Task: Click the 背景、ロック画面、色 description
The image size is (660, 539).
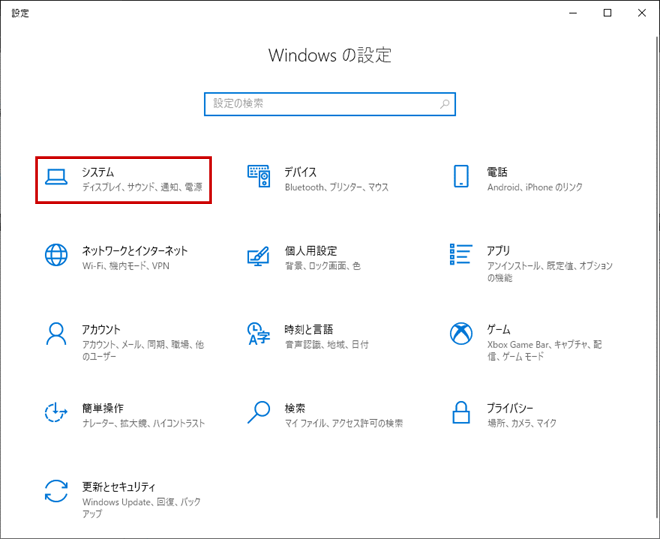Action: (x=323, y=266)
